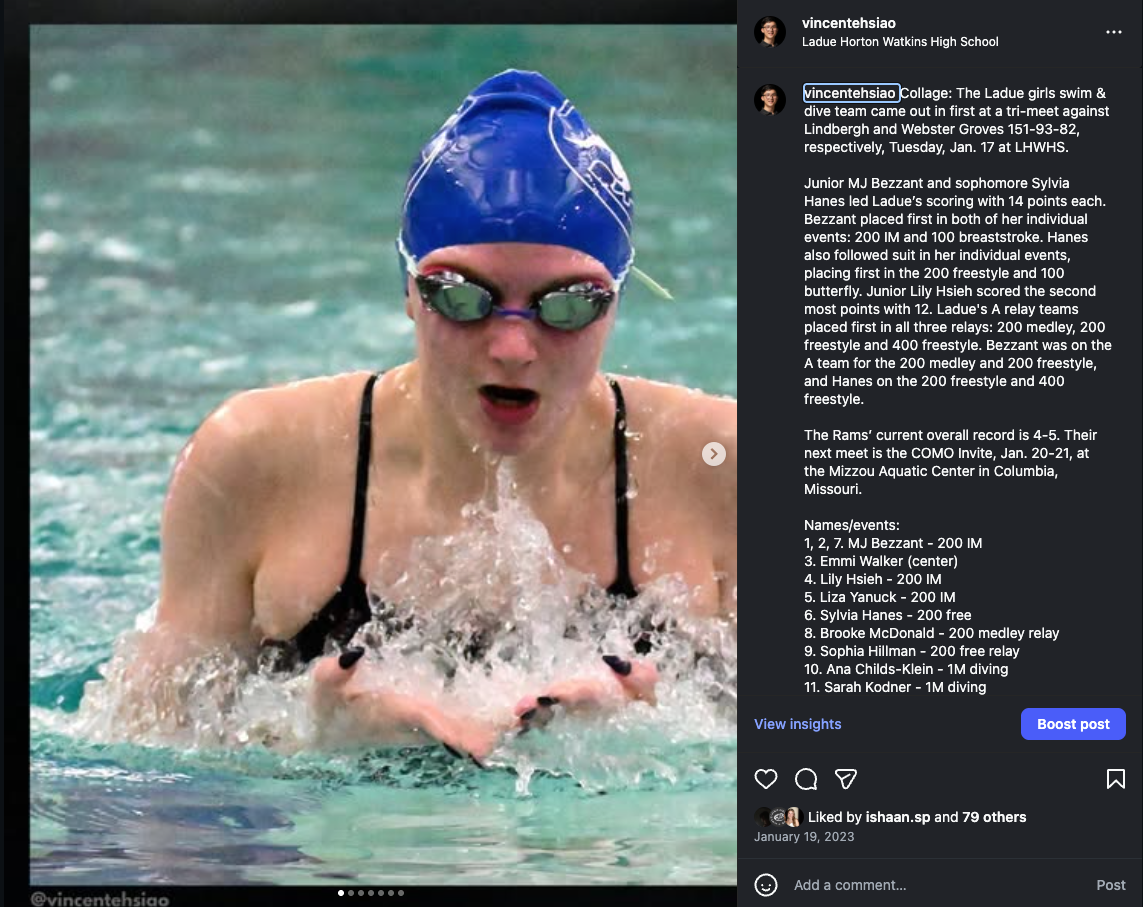The height and width of the screenshot is (907, 1143).
Task: Open vincentehsiao header profile picture
Action: point(770,32)
